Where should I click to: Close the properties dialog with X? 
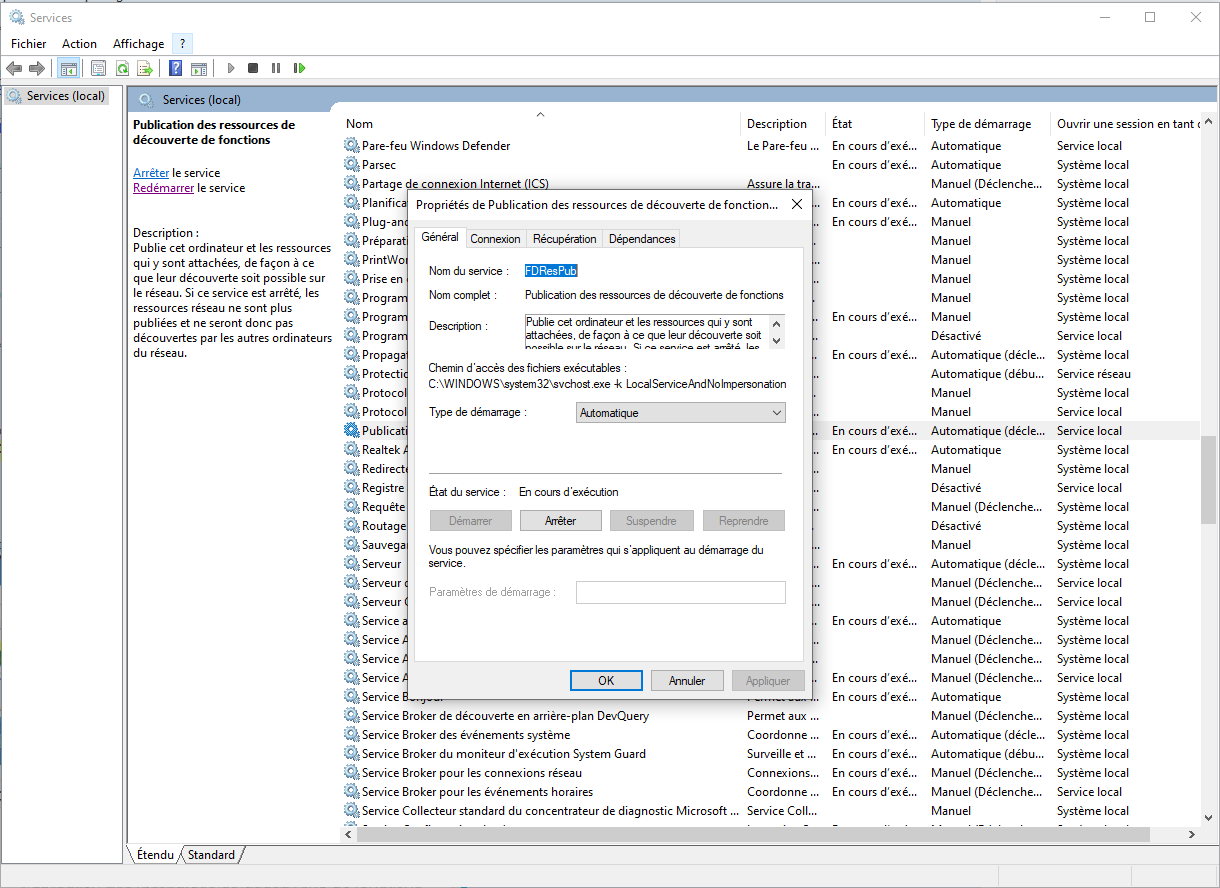[797, 204]
